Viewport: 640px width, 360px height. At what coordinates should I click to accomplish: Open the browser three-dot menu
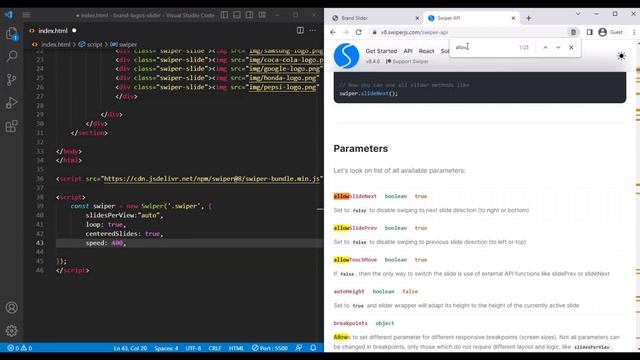click(634, 32)
